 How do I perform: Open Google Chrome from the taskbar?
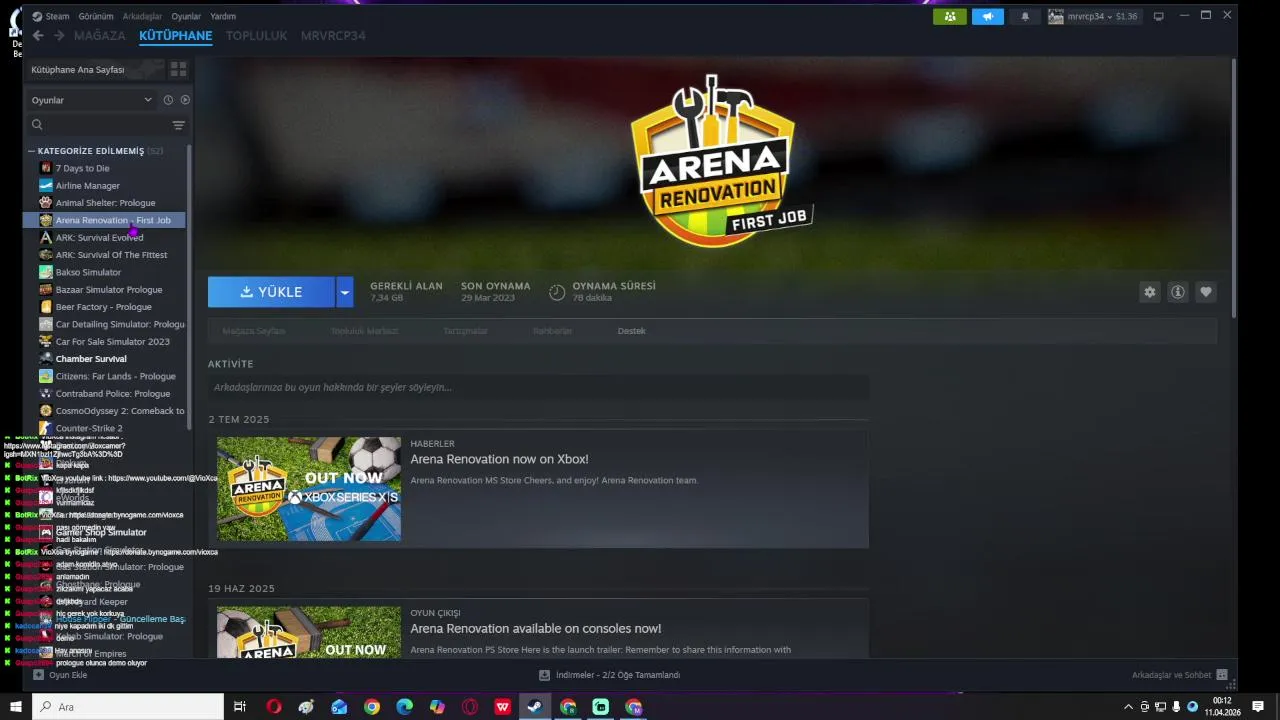372,707
